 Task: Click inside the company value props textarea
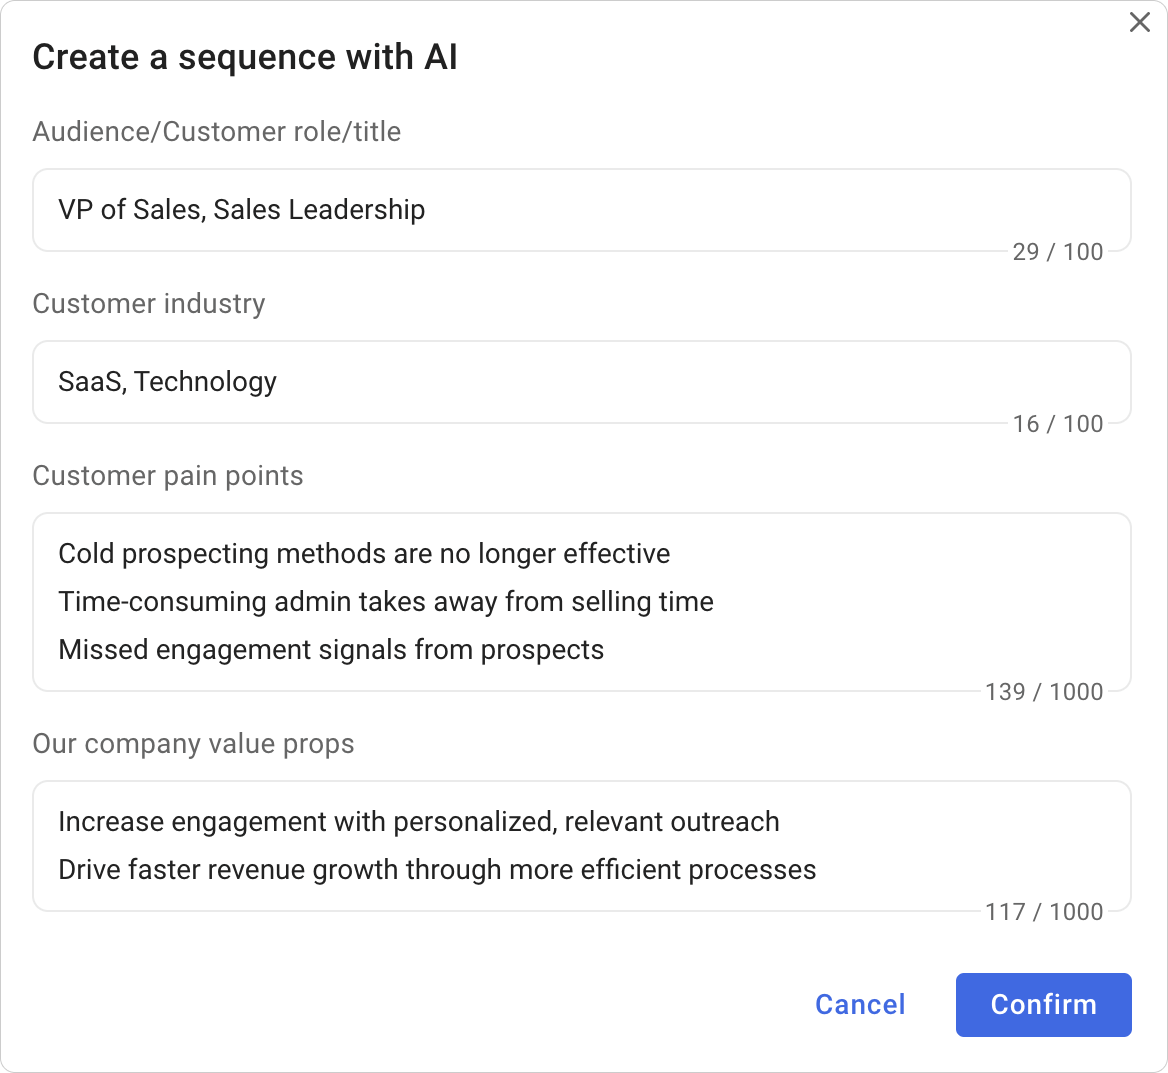point(580,845)
